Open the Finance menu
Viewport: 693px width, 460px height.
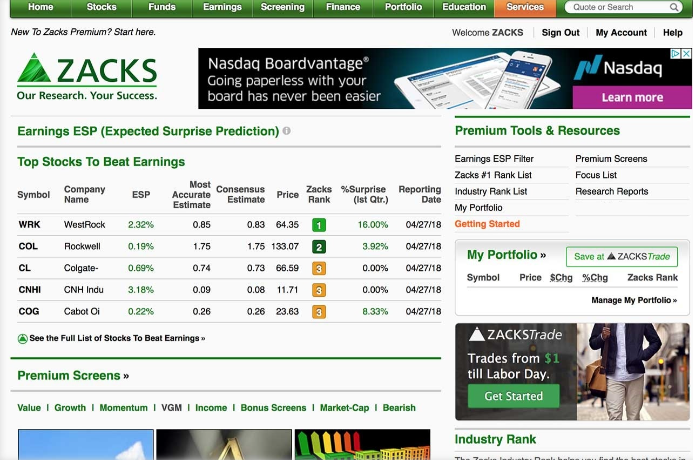343,7
